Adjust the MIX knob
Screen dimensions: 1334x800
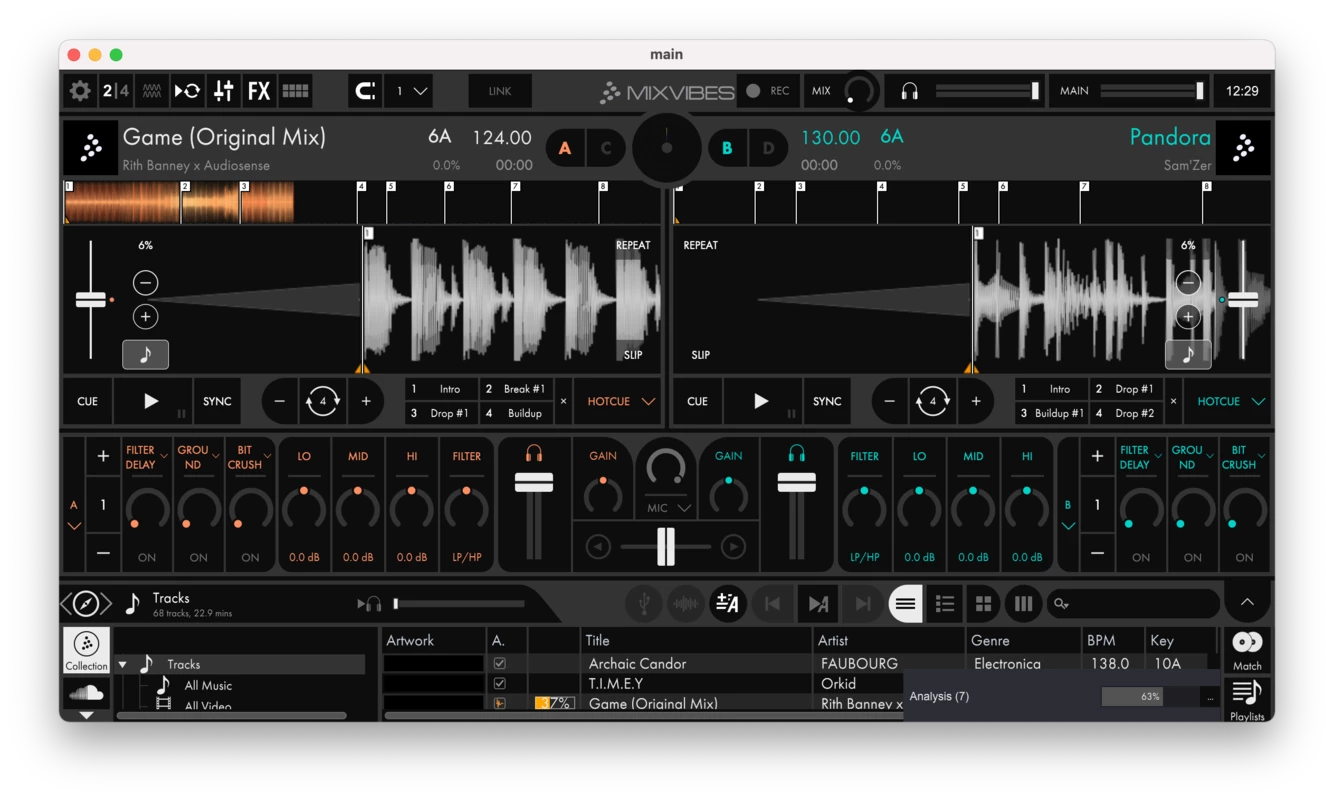tap(859, 92)
